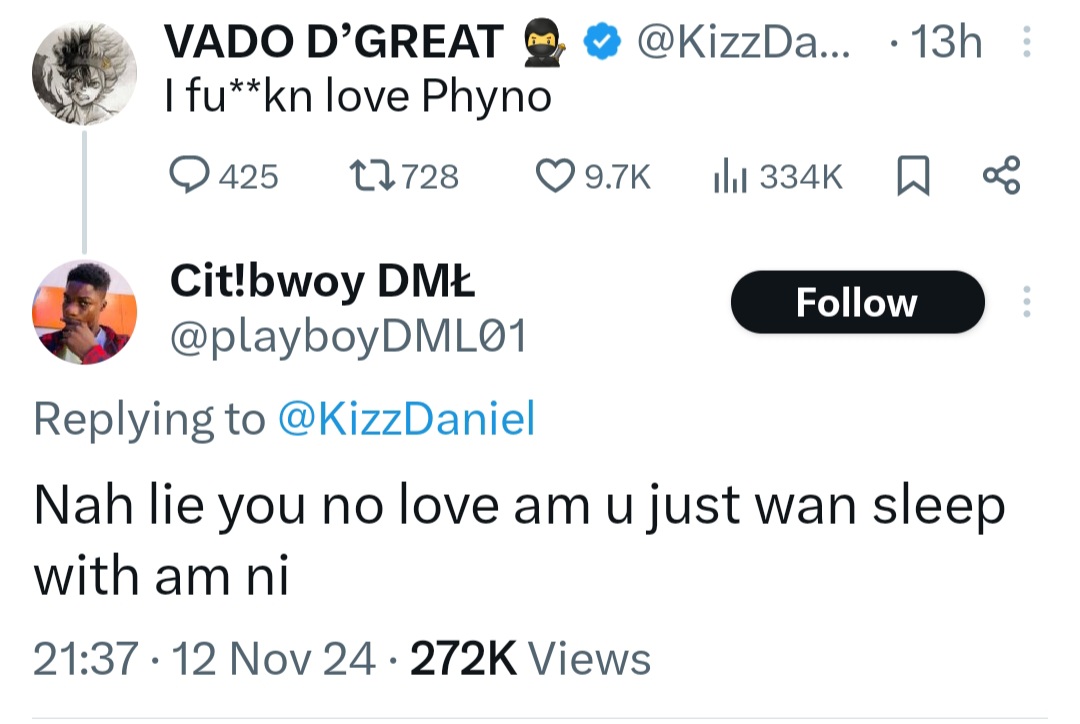Open Cit!bwoy DMŁ profile avatar
Viewport: 1080px width, 724px height.
click(84, 310)
